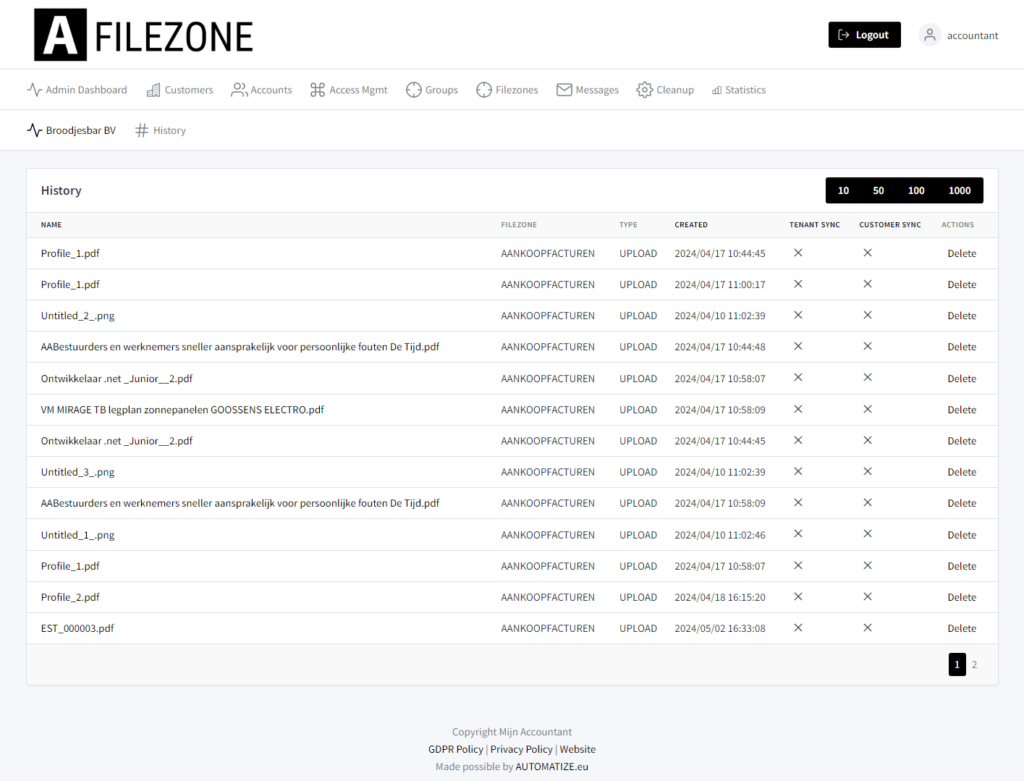
Task: Open the Customers menu
Action: [180, 89]
